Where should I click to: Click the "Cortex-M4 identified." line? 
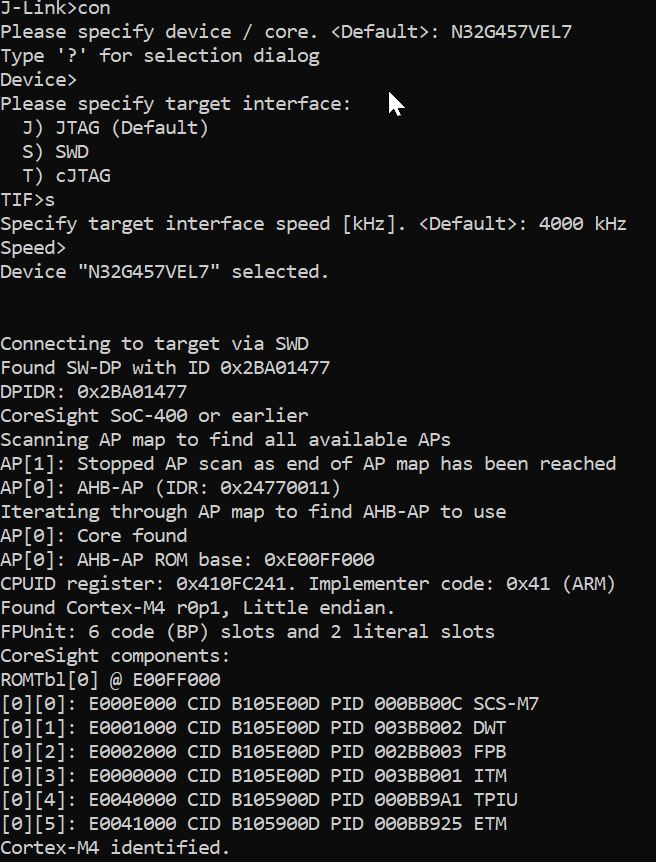115,848
